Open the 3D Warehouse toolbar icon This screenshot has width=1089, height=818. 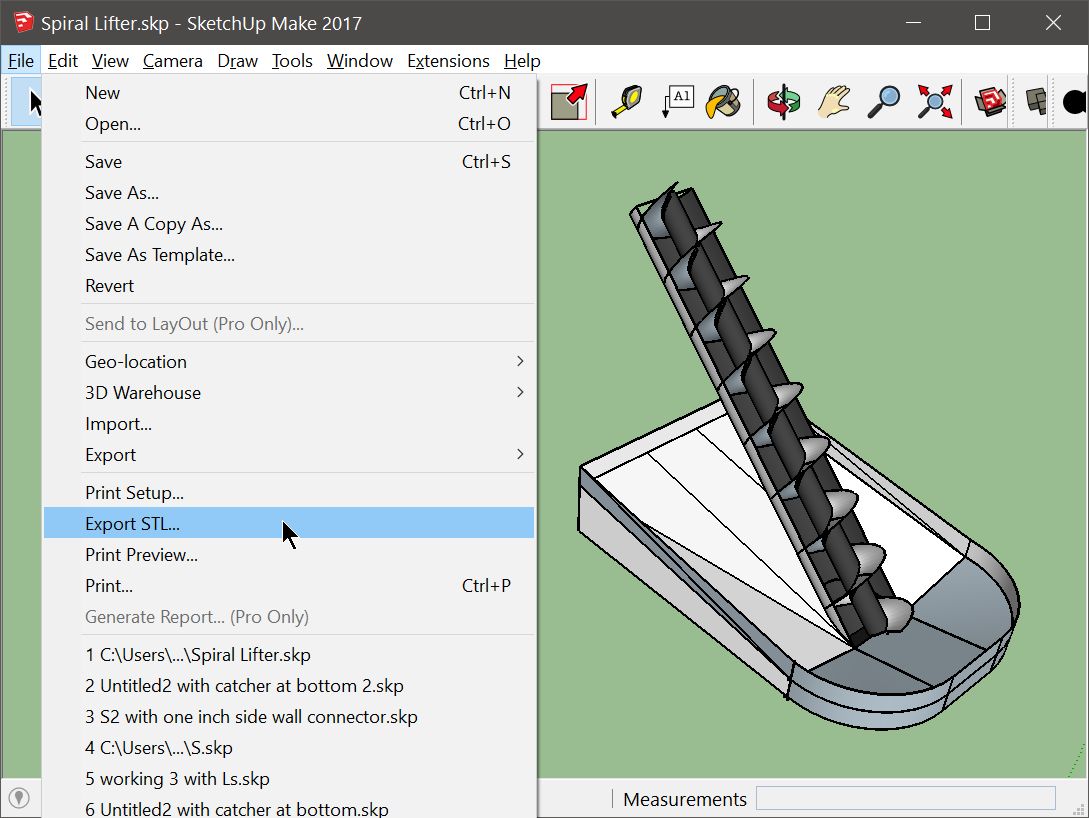click(990, 102)
